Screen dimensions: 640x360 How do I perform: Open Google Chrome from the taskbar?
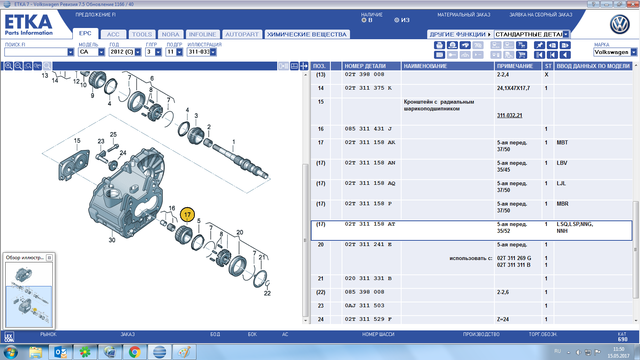[x=134, y=351]
